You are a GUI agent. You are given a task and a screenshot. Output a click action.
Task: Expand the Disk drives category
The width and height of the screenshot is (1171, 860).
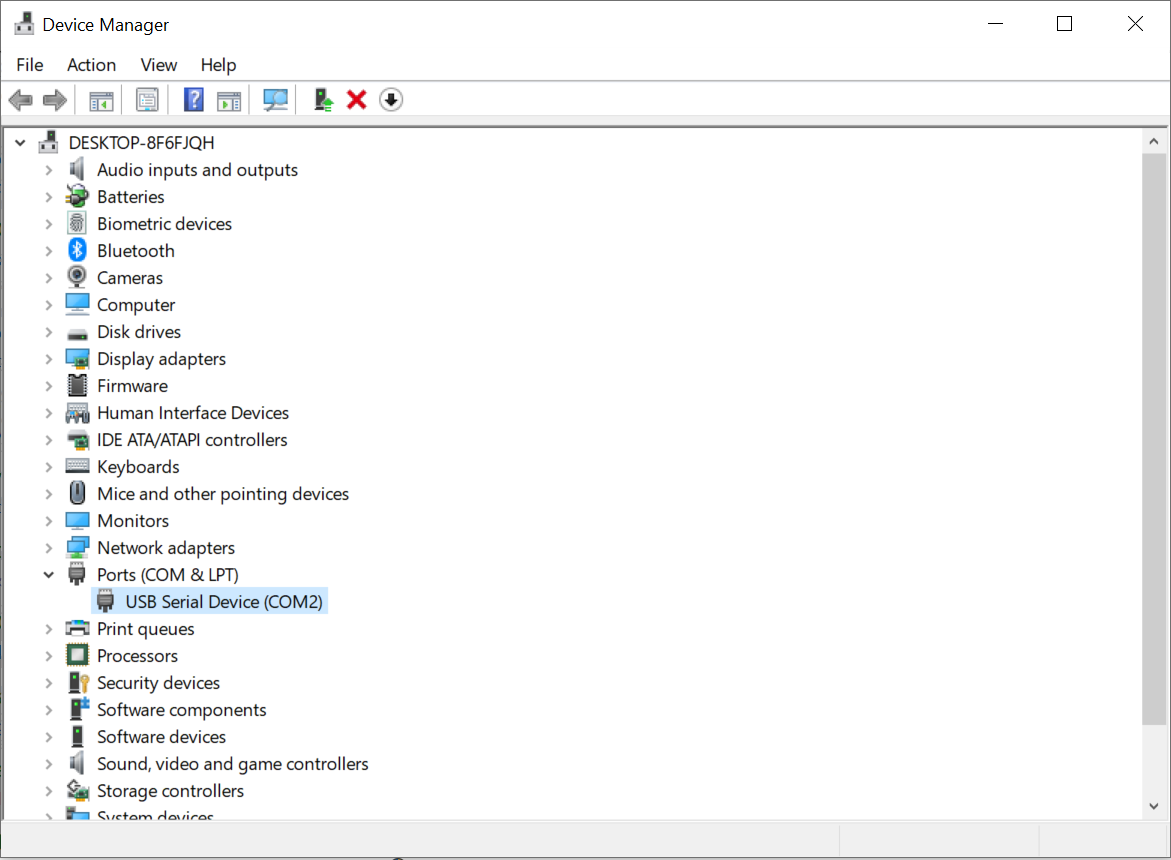(x=49, y=331)
